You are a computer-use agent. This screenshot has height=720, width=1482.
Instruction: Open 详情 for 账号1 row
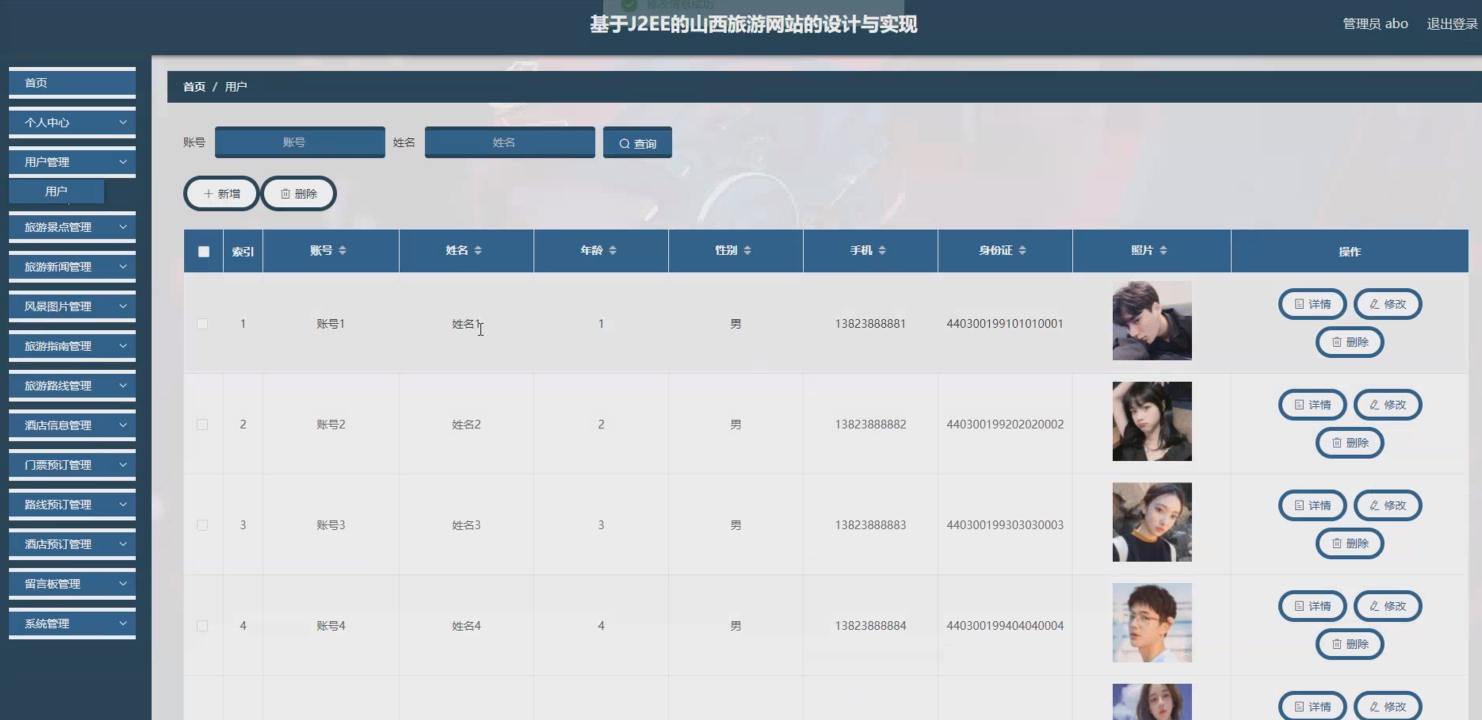pyautogui.click(x=1312, y=304)
